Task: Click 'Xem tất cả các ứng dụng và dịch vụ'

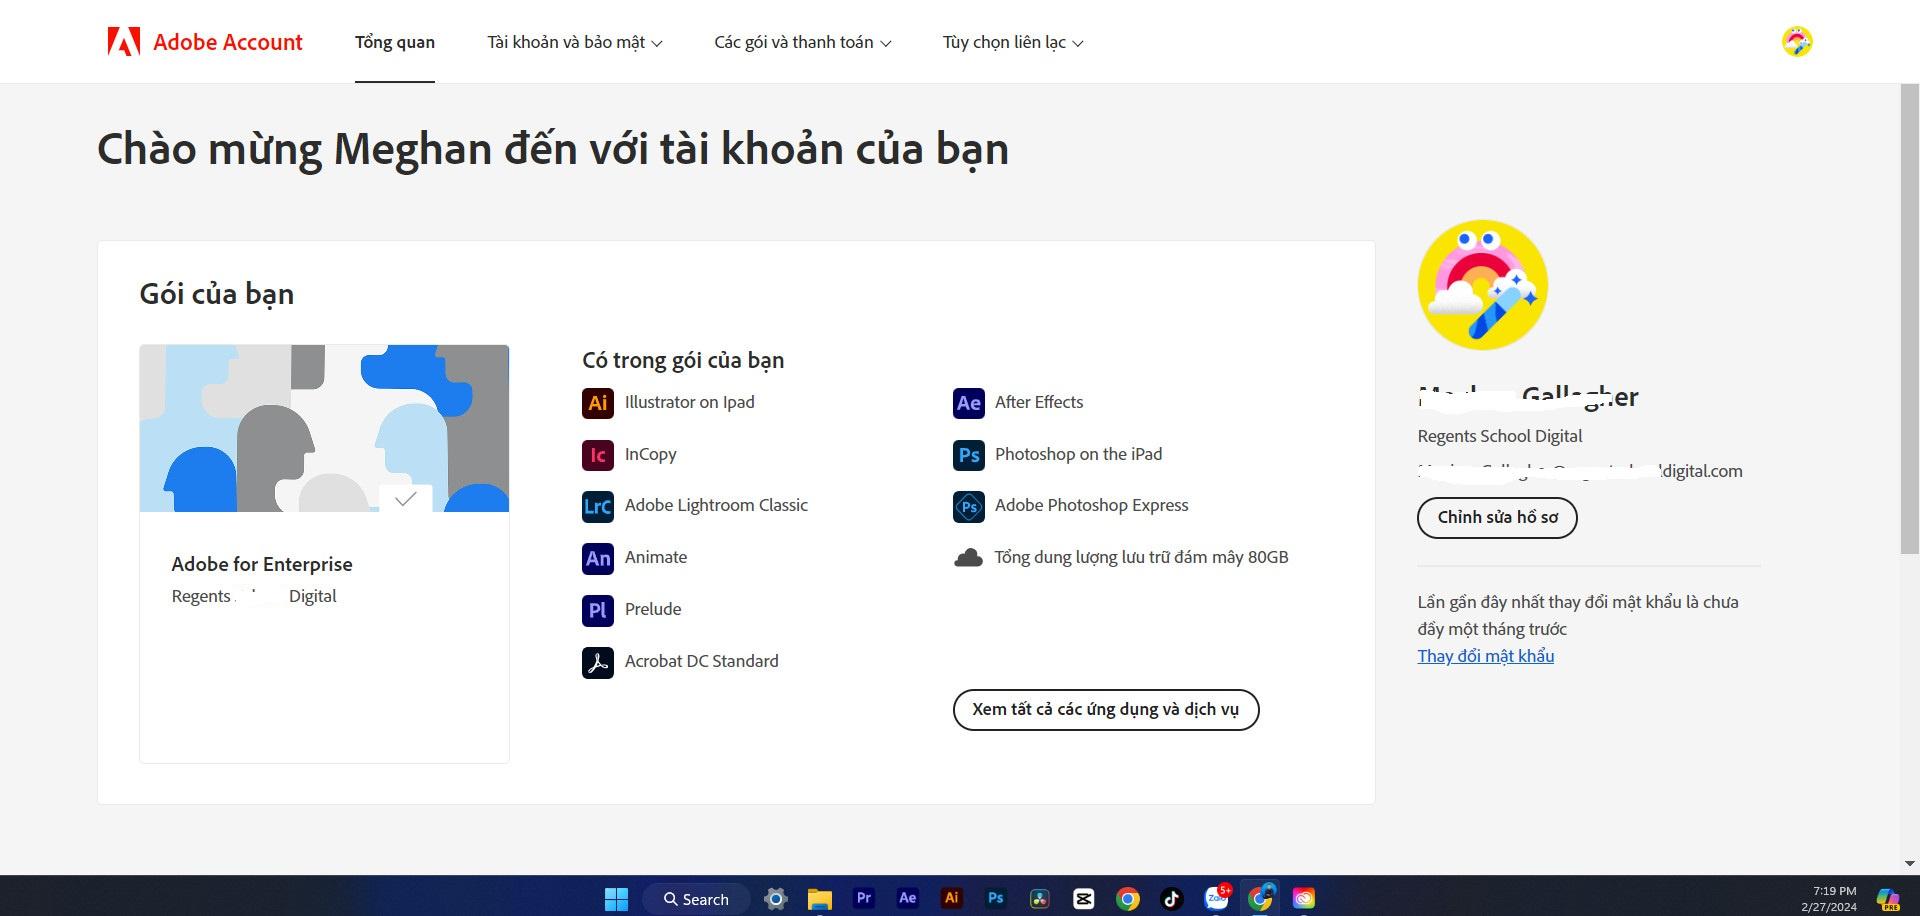Action: coord(1106,710)
